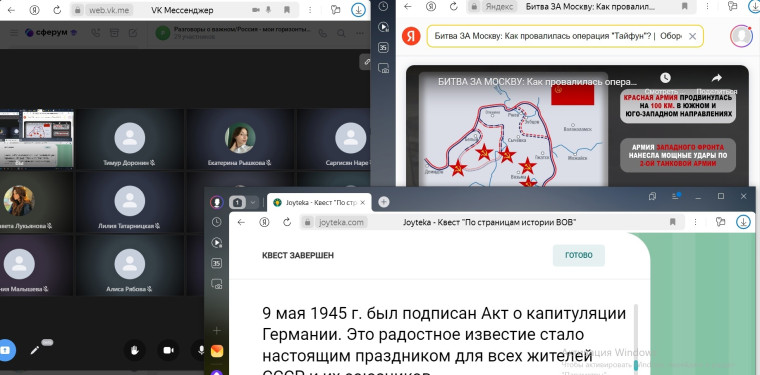
Task: Add a sidebar app with the plus icon
Action: pos(217,330)
